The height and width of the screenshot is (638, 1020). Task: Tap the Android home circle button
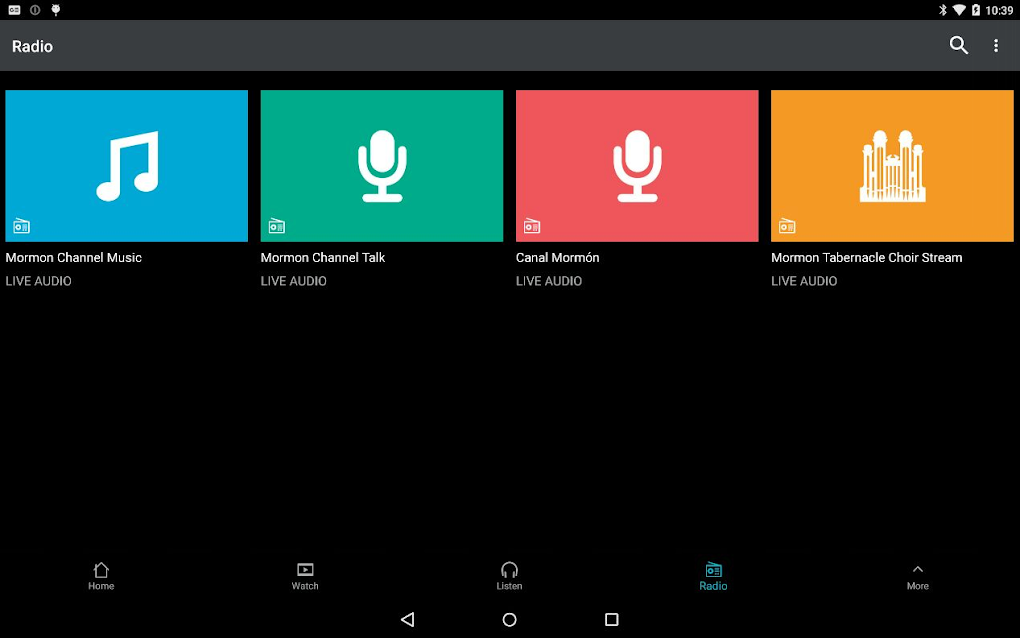coord(509,620)
